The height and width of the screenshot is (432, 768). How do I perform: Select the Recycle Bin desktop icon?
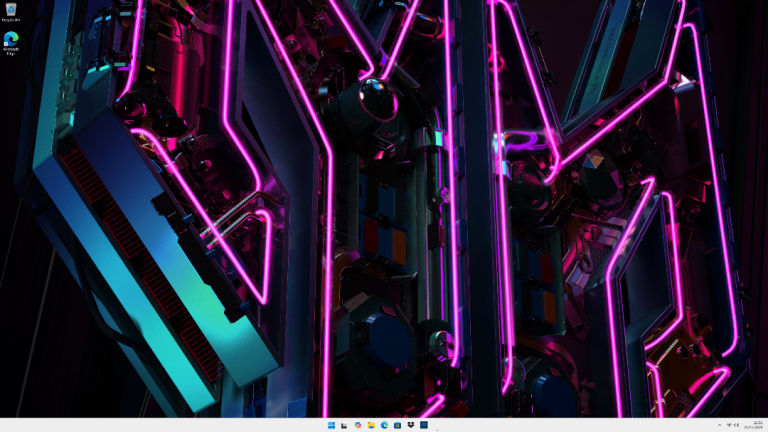(x=11, y=13)
